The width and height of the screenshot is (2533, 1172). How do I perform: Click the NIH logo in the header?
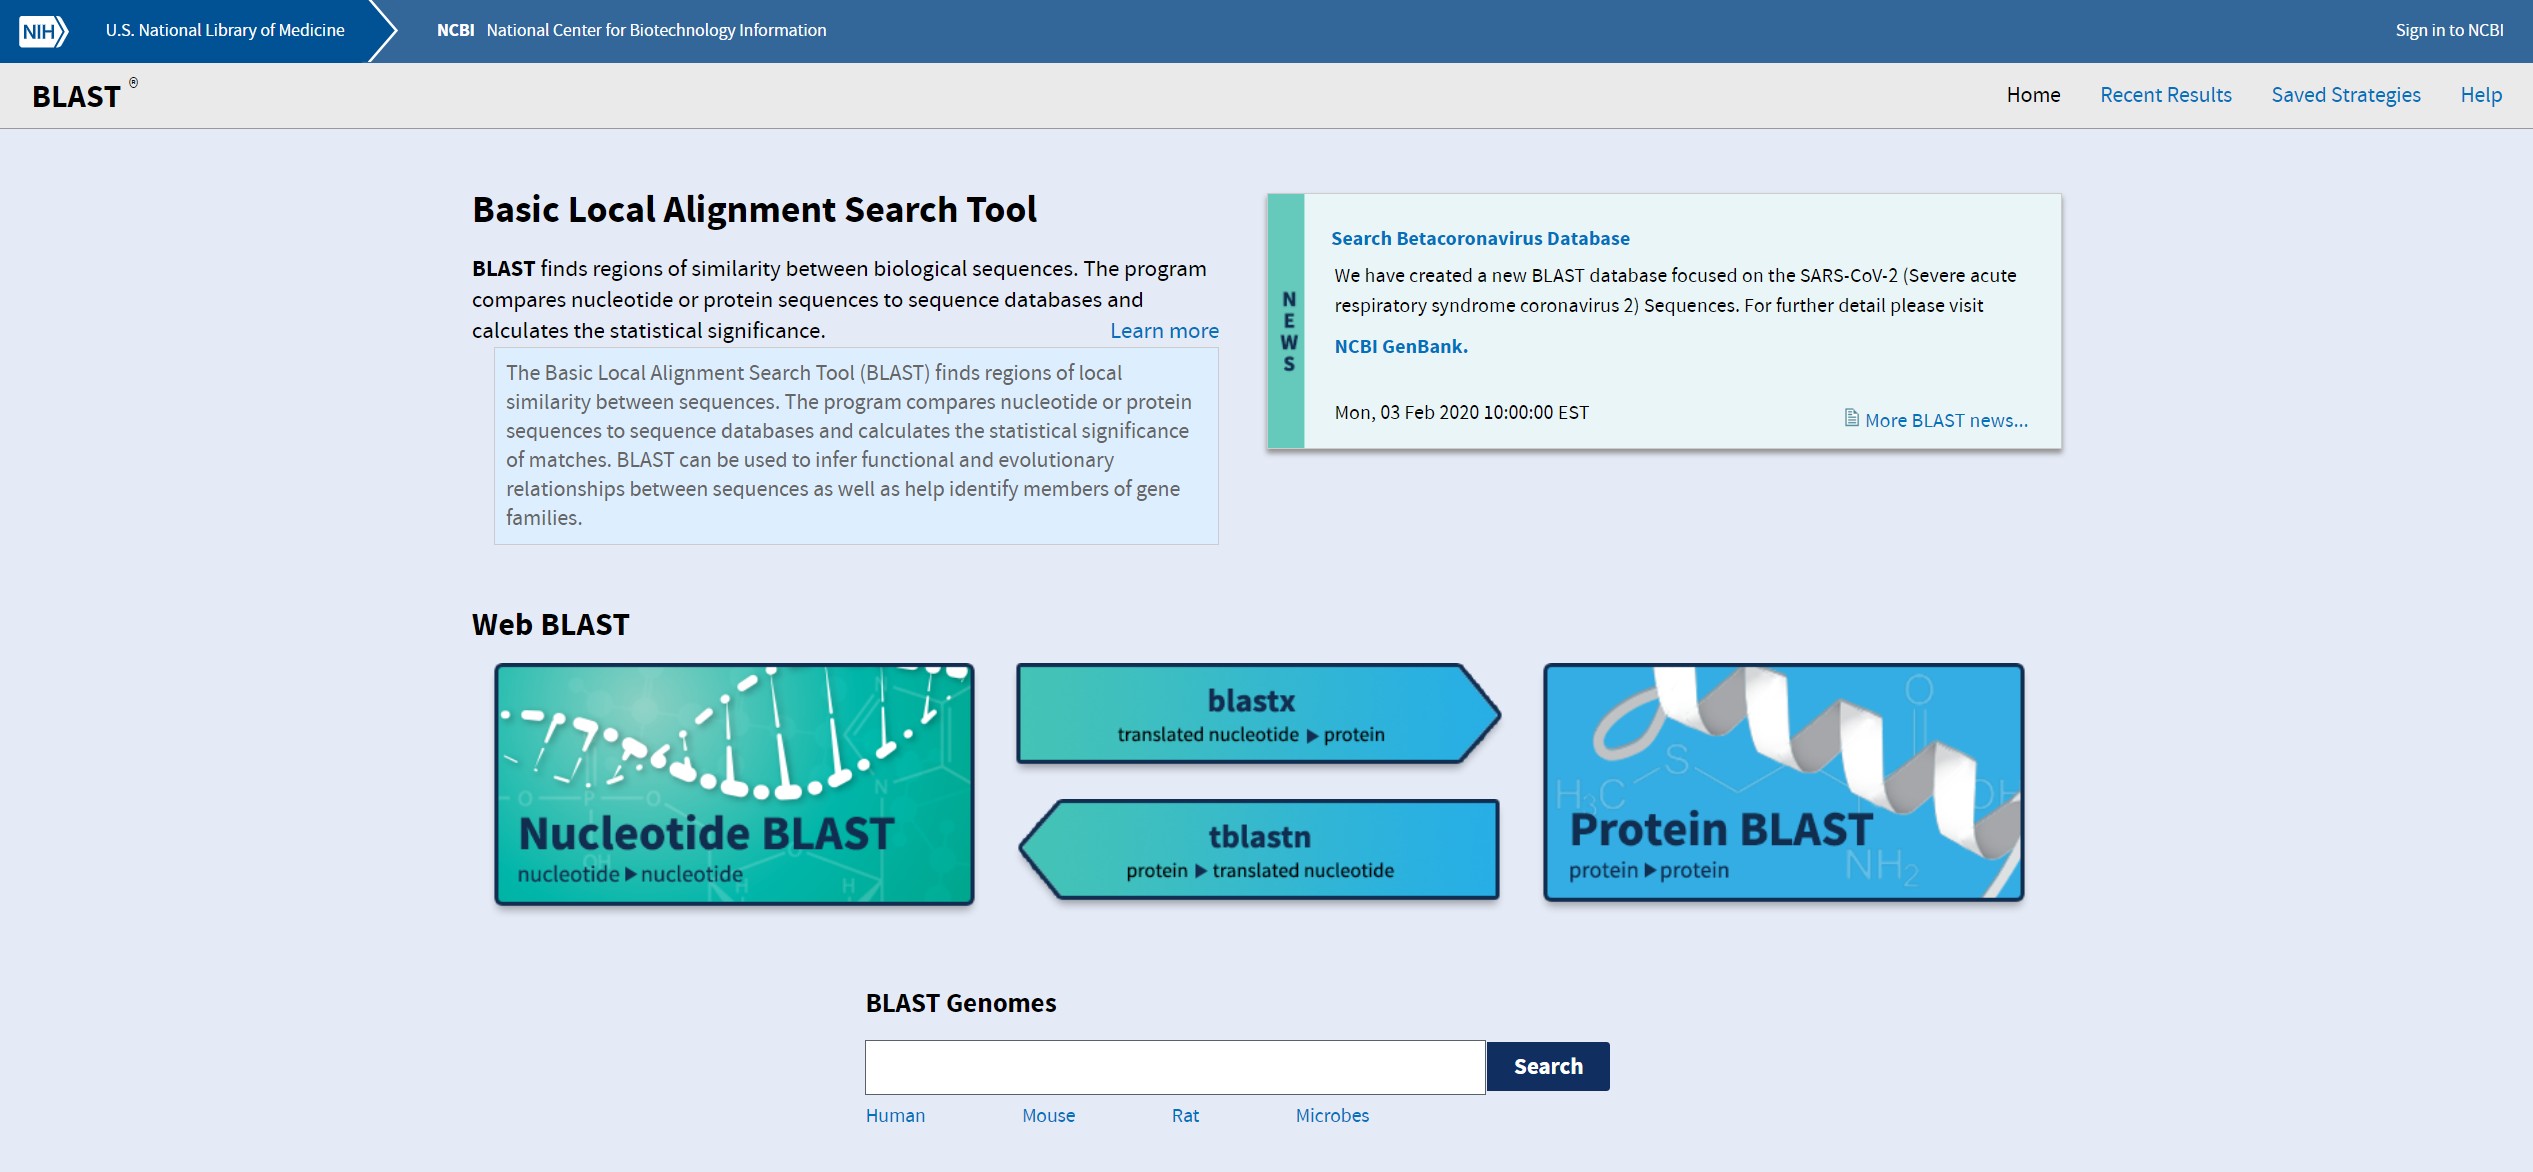(41, 29)
